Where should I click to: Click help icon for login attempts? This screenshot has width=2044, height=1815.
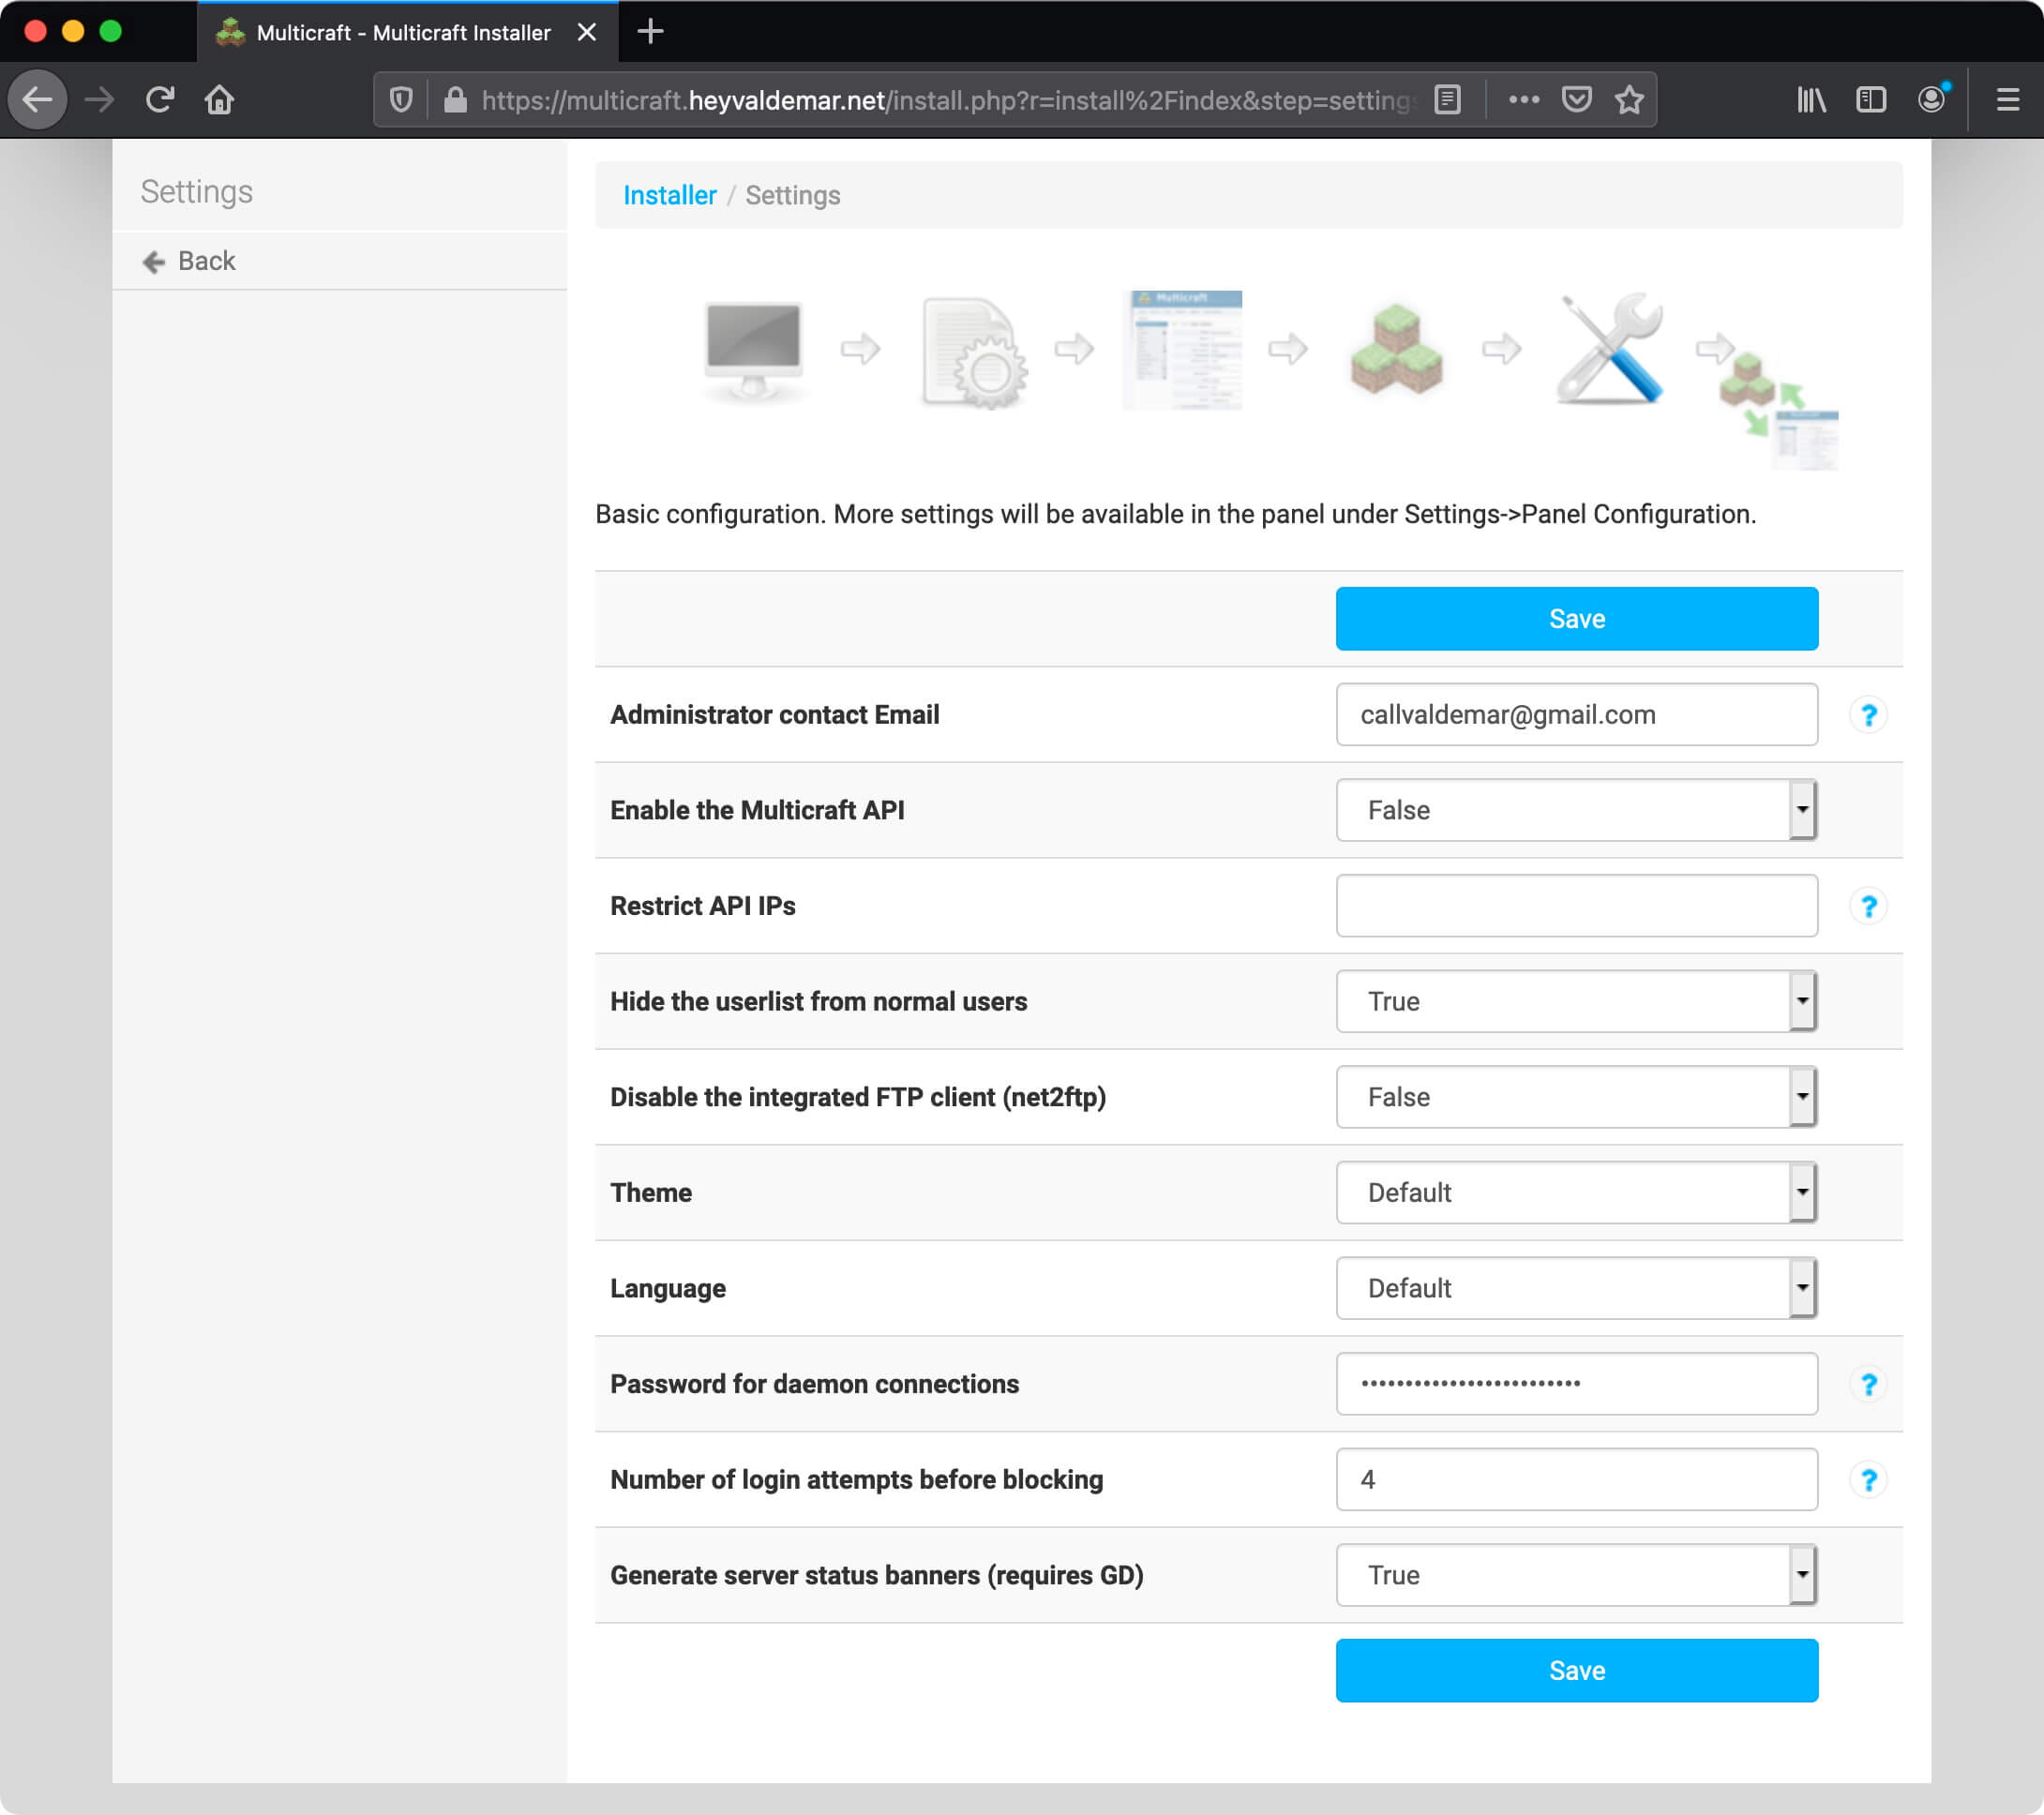(x=1867, y=1479)
